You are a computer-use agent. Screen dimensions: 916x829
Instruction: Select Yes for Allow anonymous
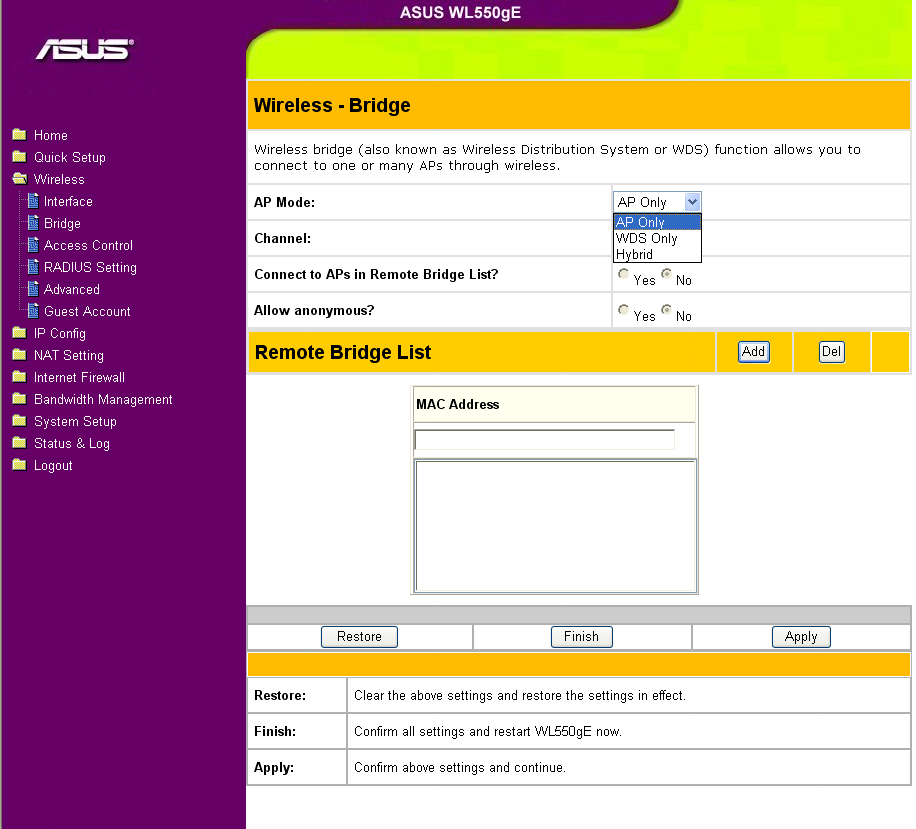tap(623, 310)
